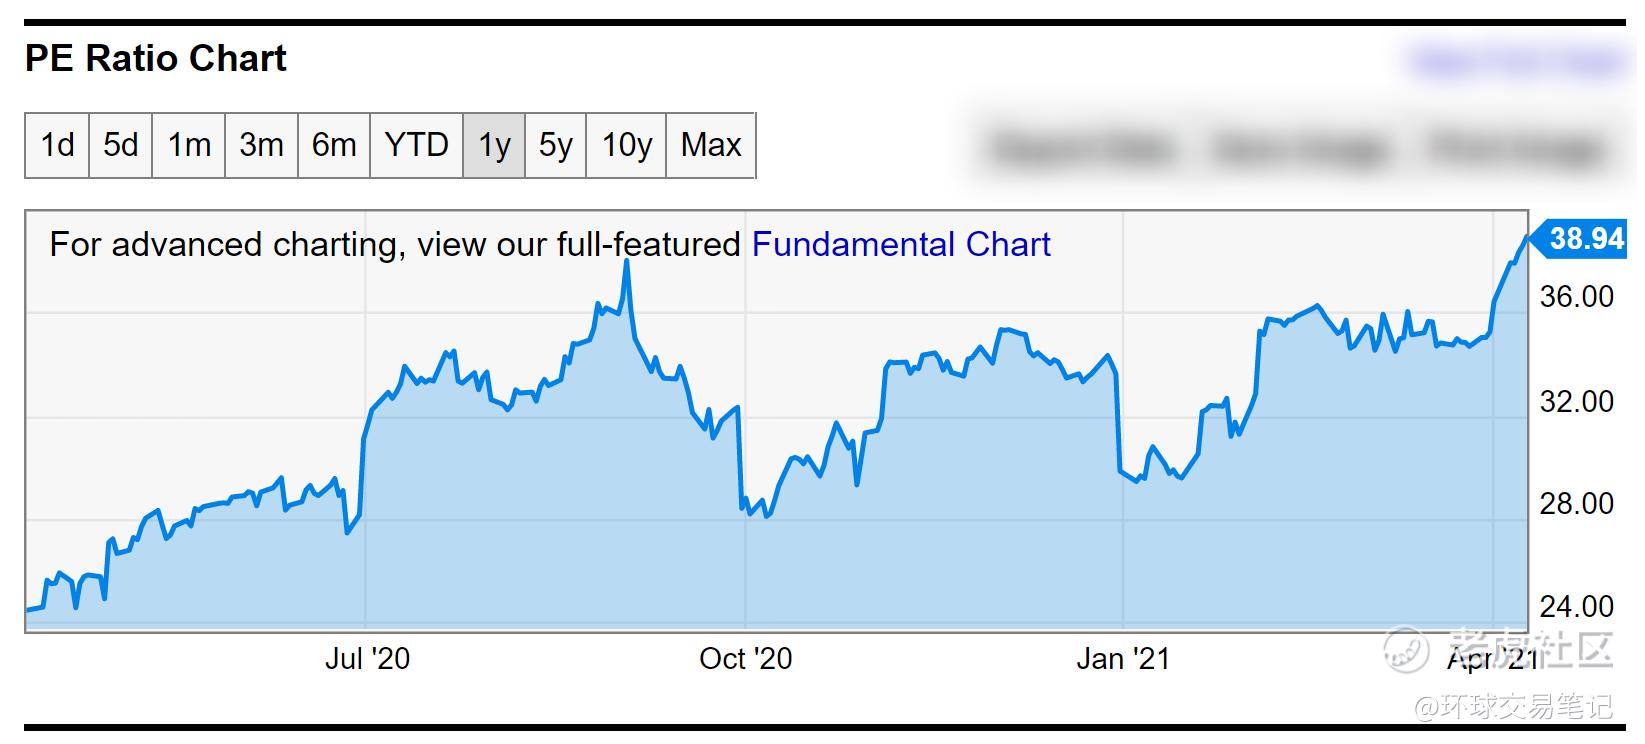Click the selected 1y range tab
The image size is (1645, 744).
pos(494,146)
